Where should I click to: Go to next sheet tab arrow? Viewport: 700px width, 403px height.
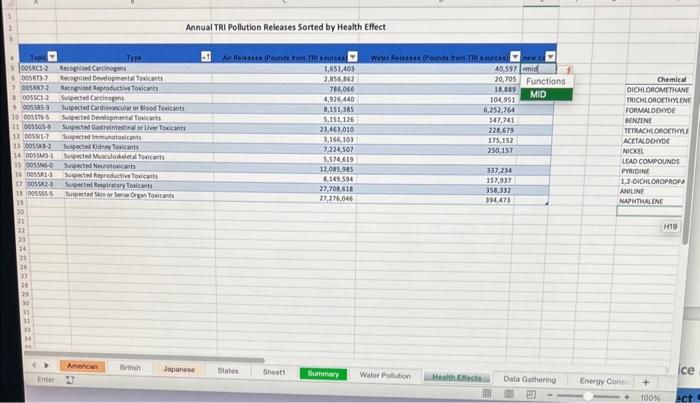pyautogui.click(x=46, y=365)
